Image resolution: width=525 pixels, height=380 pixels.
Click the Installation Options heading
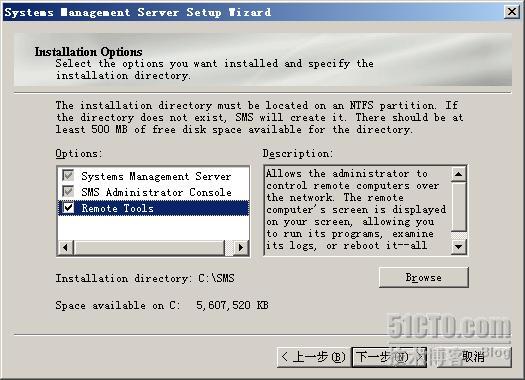point(88,52)
